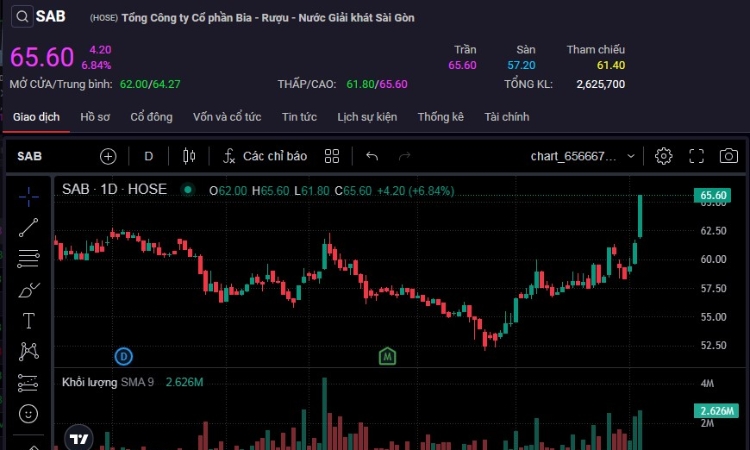Viewport: 750px width, 450px height.
Task: Open the Tài chính tab
Action: click(x=506, y=117)
